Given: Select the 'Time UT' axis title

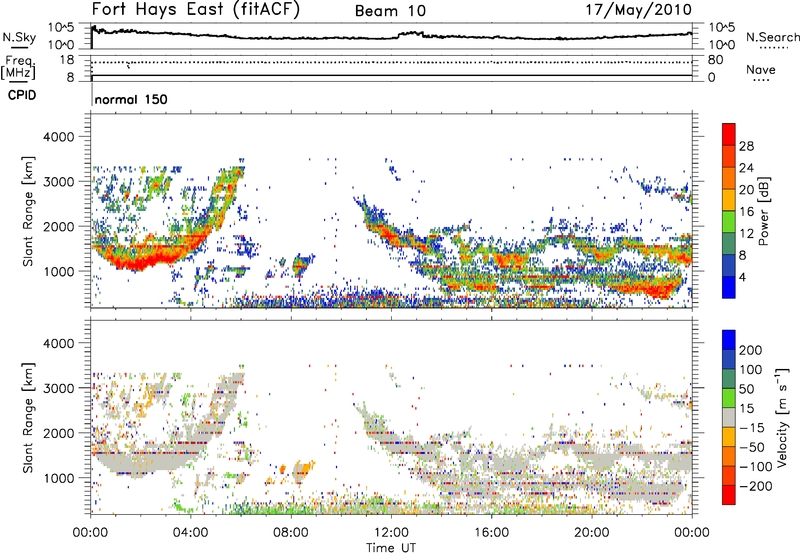Looking at the screenshot, I should pos(391,548).
